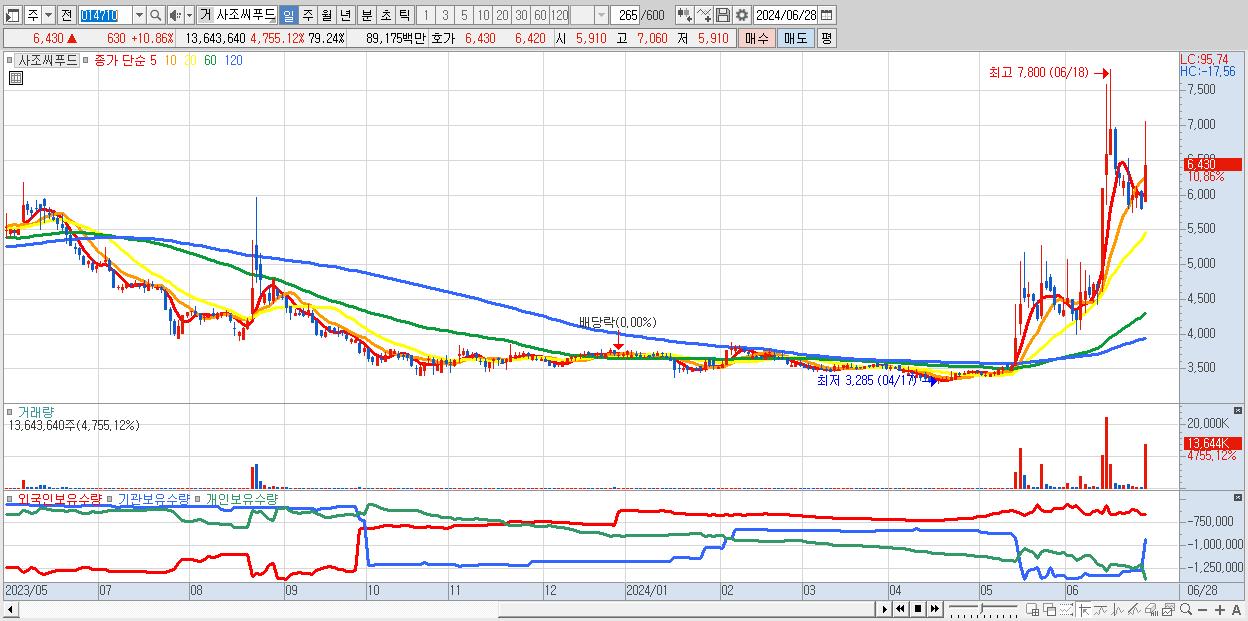Select the 틱 tick chart period

404,15
